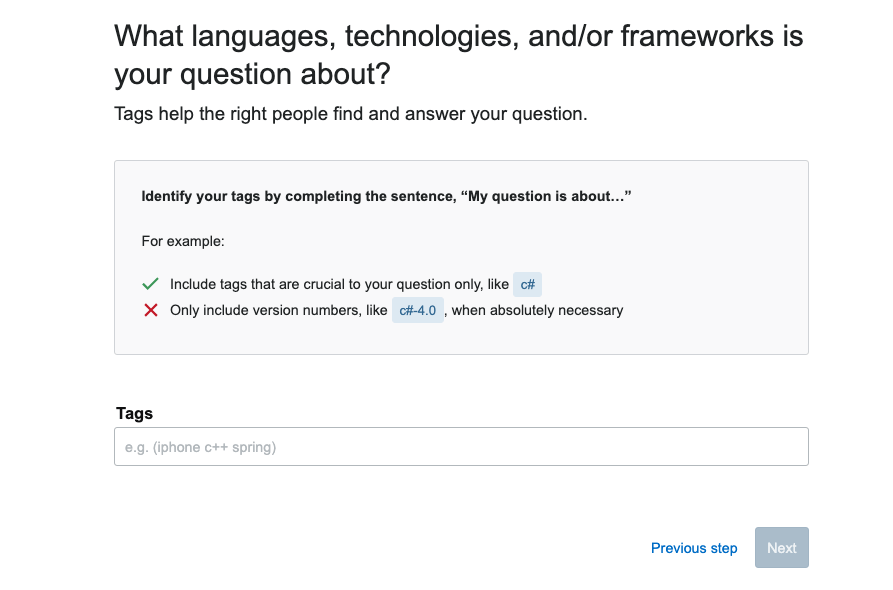Click the 'your question about?' heading line
This screenshot has width=893, height=590.
click(x=252, y=74)
